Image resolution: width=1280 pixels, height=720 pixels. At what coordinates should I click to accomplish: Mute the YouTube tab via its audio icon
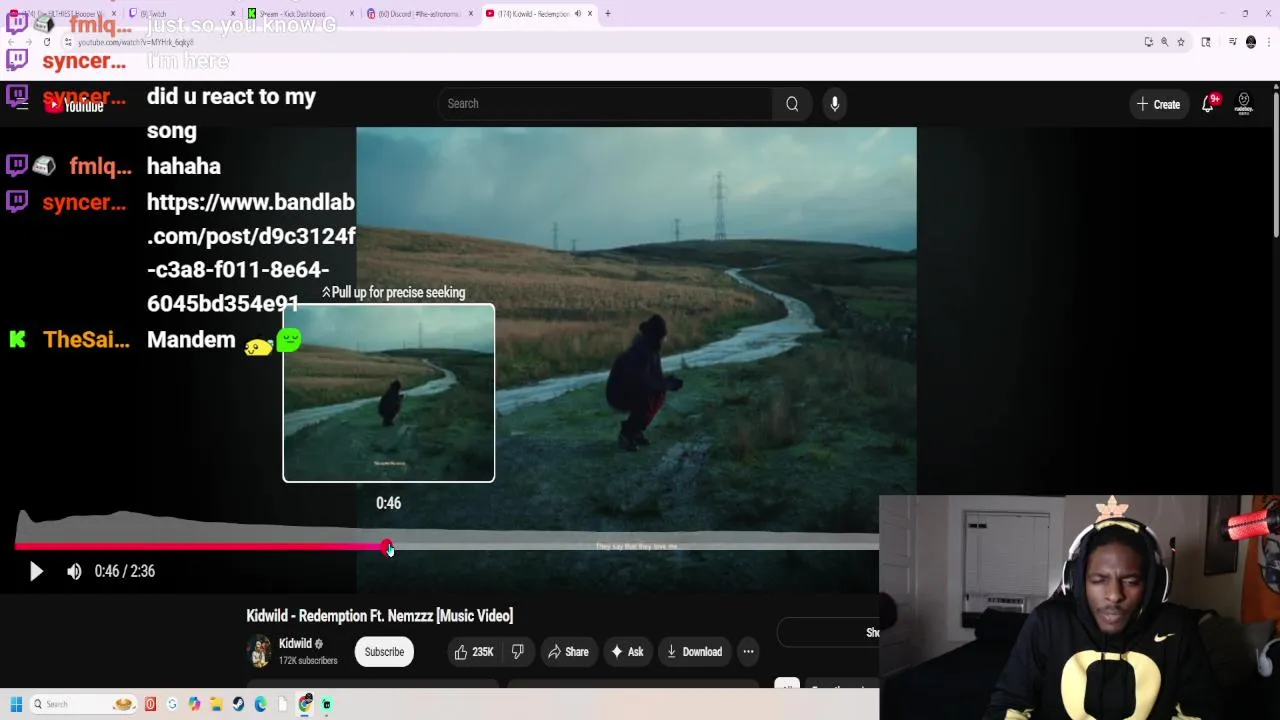point(577,14)
